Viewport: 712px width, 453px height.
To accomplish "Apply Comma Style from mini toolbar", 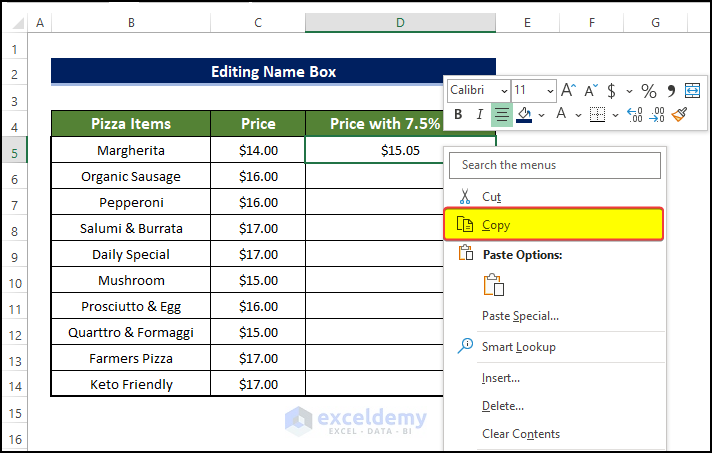I will (x=671, y=91).
